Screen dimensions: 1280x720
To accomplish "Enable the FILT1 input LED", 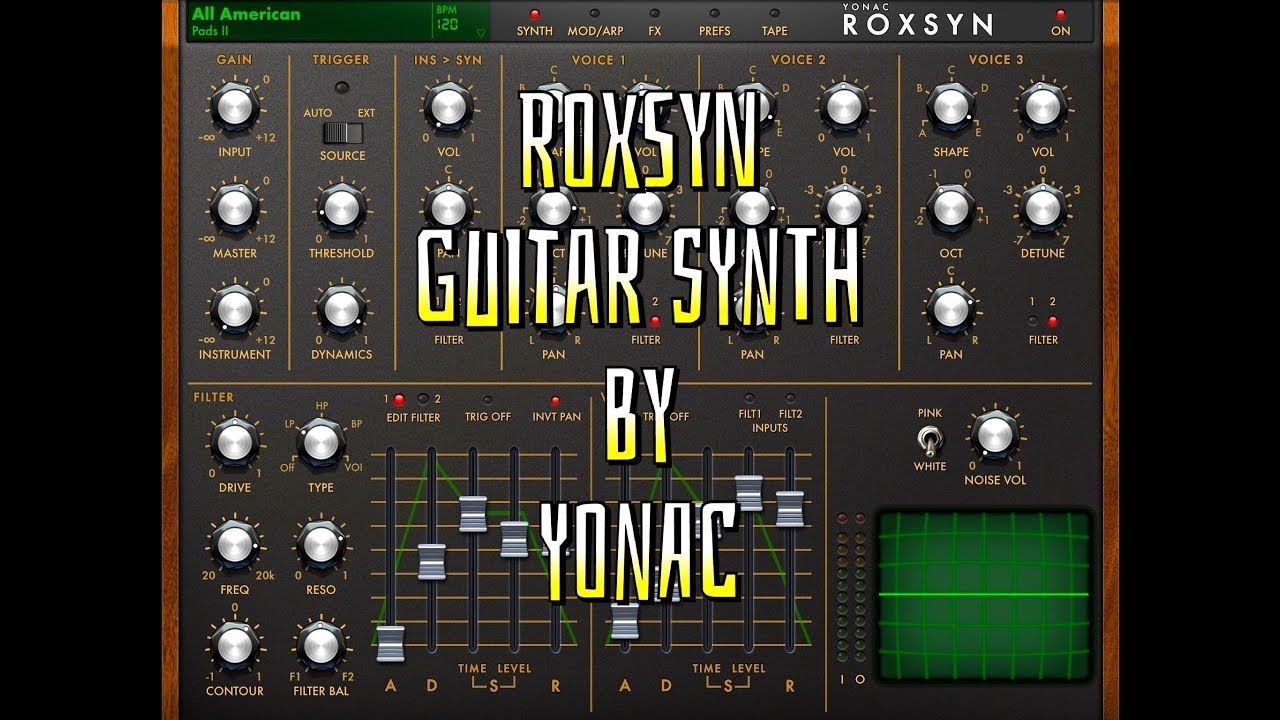I will tap(750, 398).
